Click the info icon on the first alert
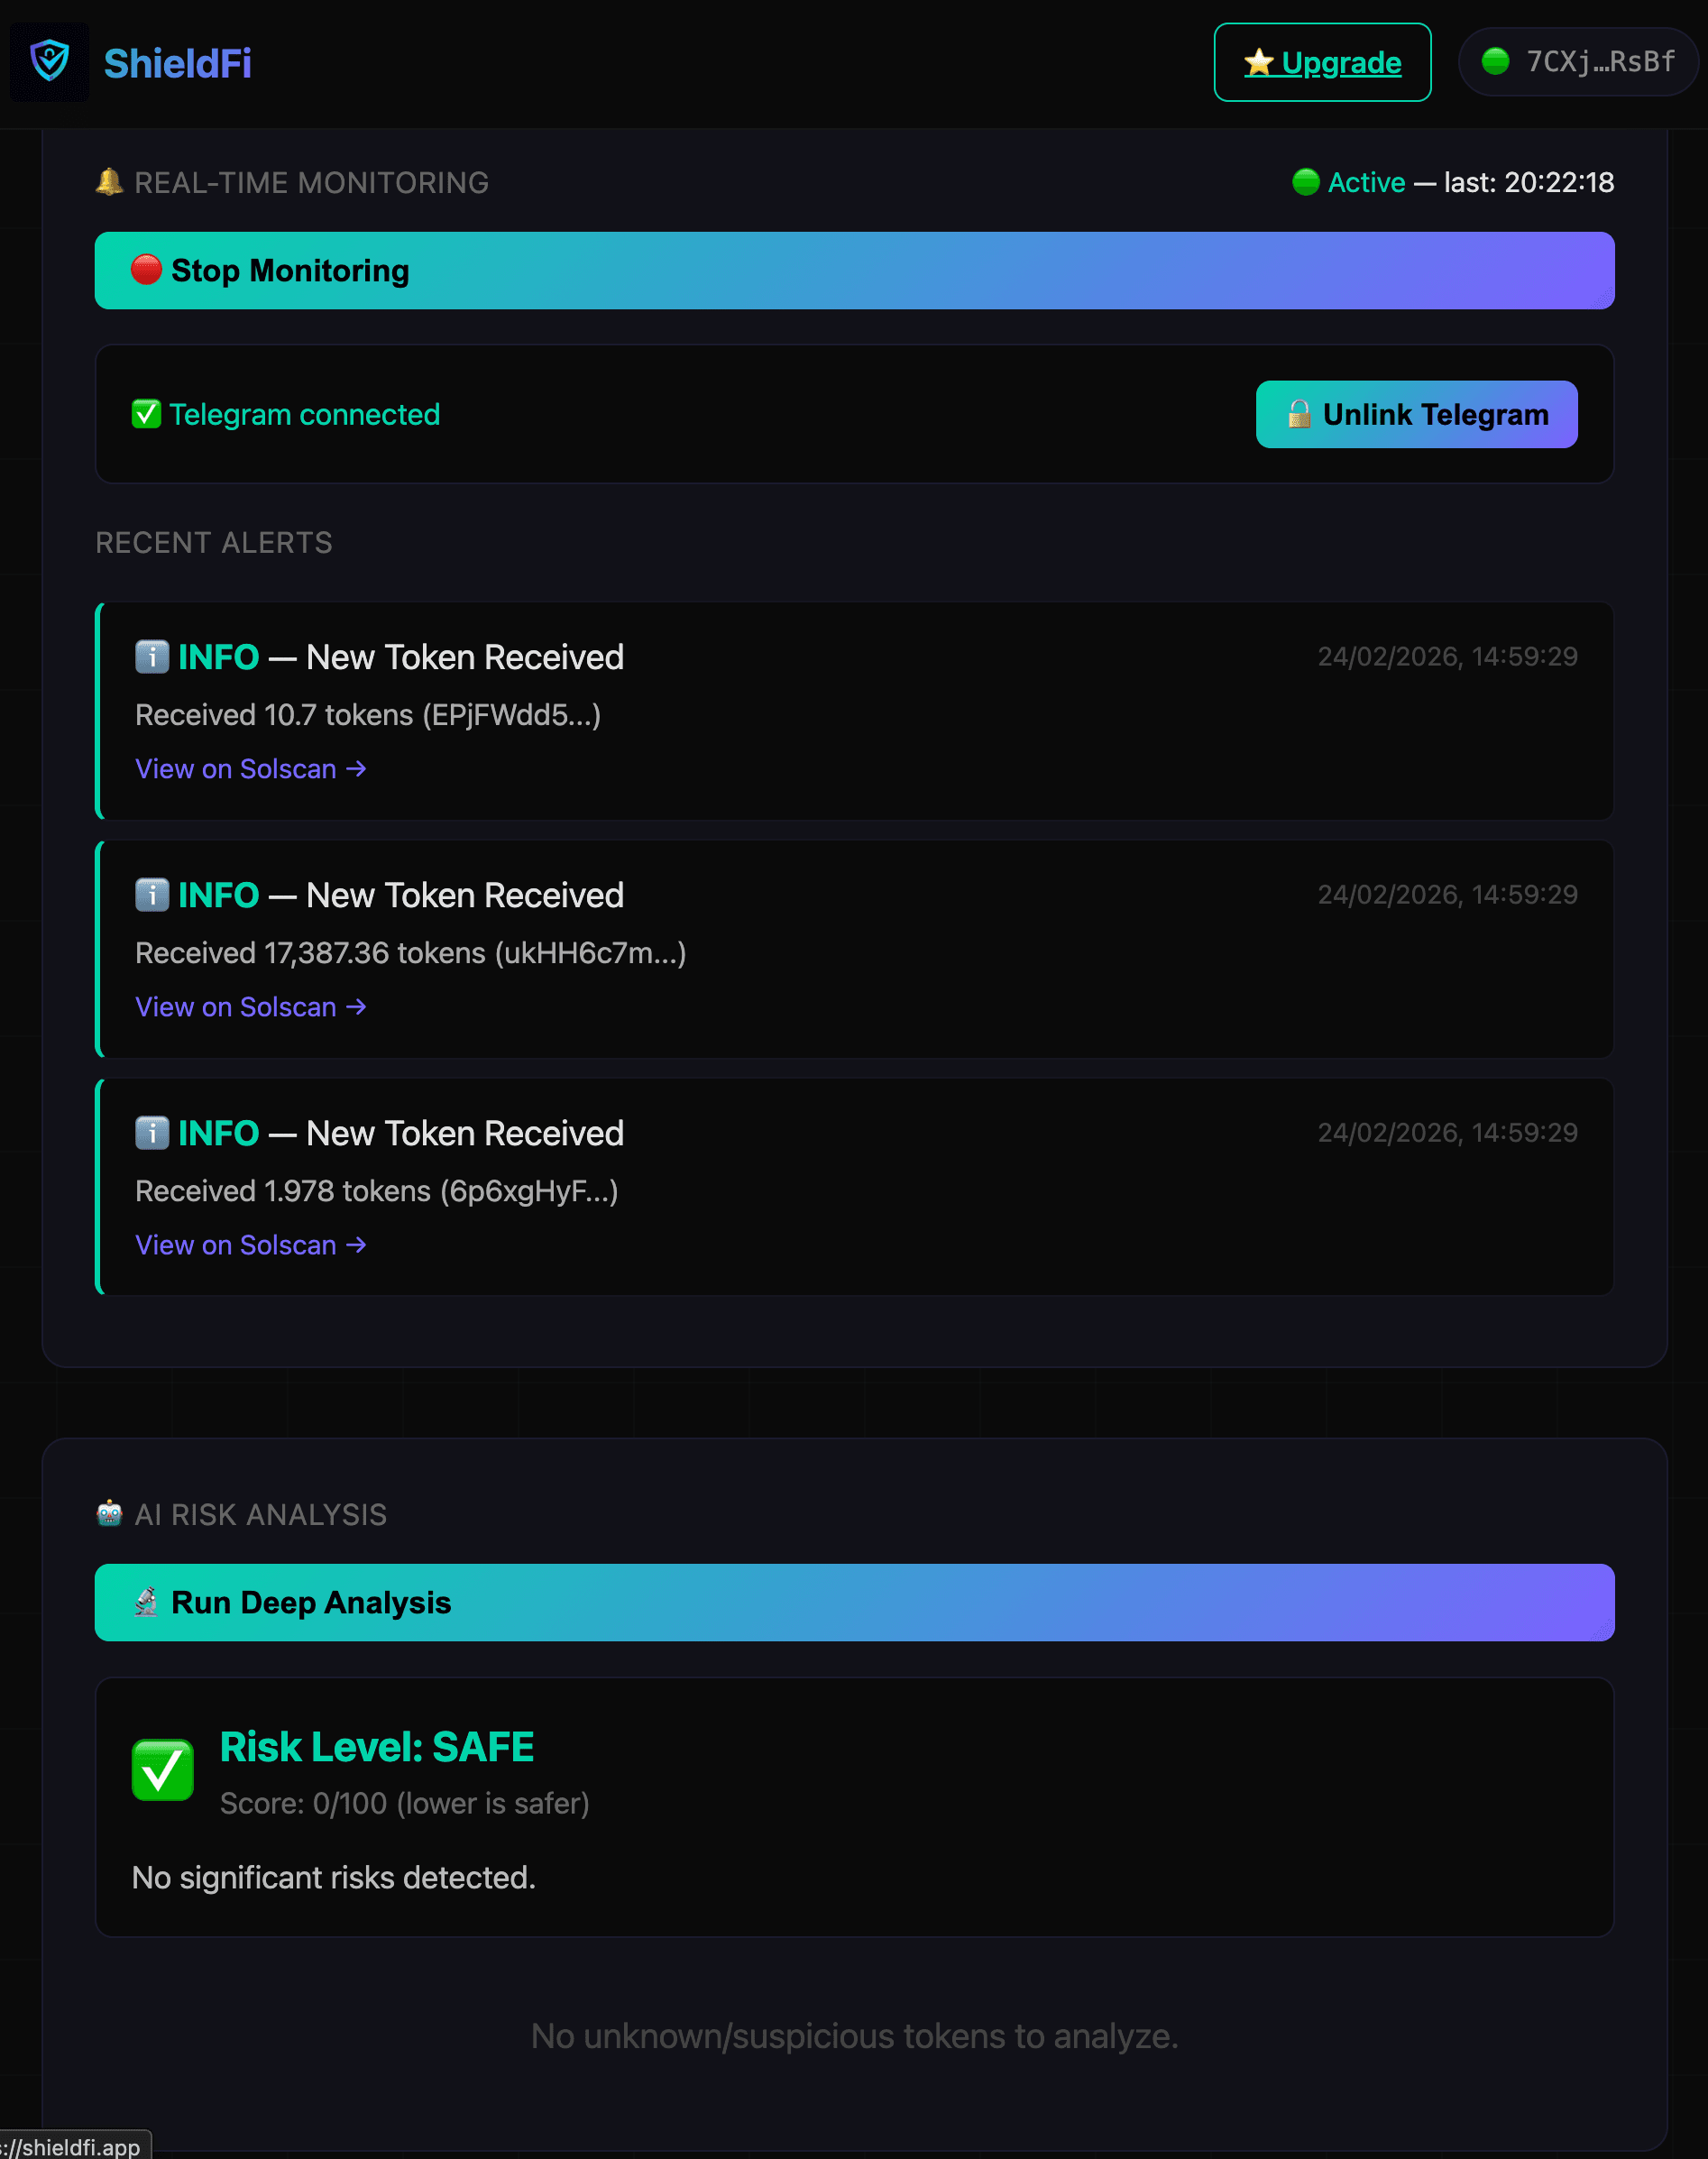1708x2159 pixels. [x=151, y=657]
